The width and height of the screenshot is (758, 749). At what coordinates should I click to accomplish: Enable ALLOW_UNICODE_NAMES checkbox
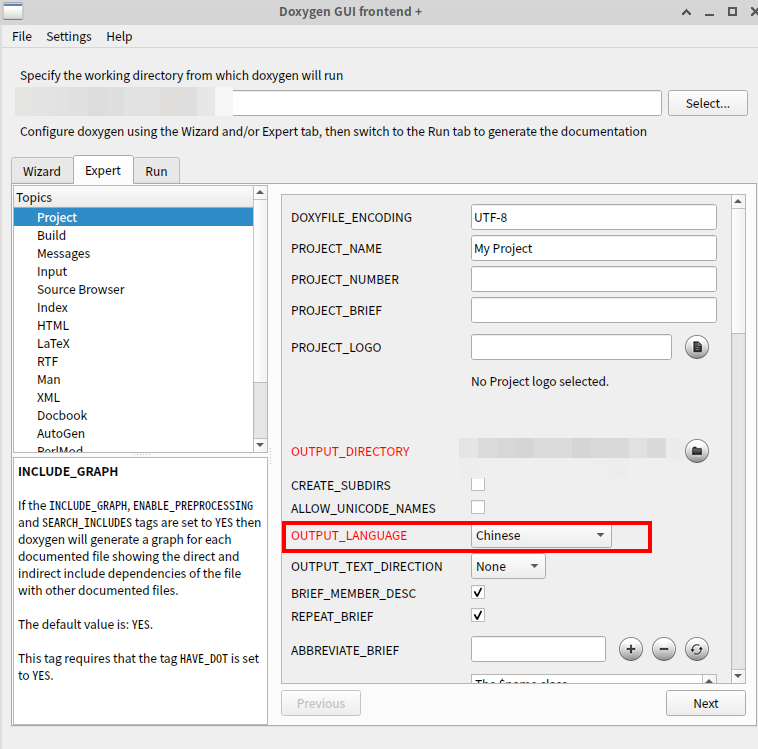[478, 507]
